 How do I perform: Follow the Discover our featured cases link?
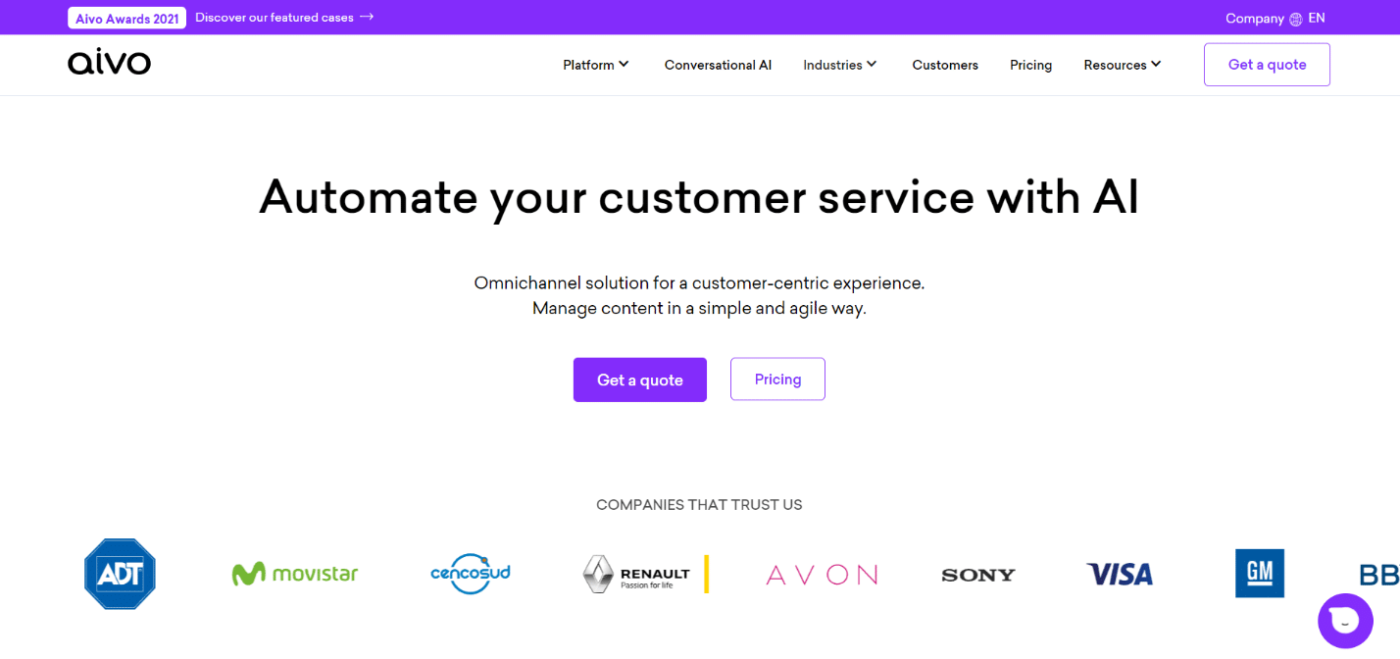coord(284,17)
